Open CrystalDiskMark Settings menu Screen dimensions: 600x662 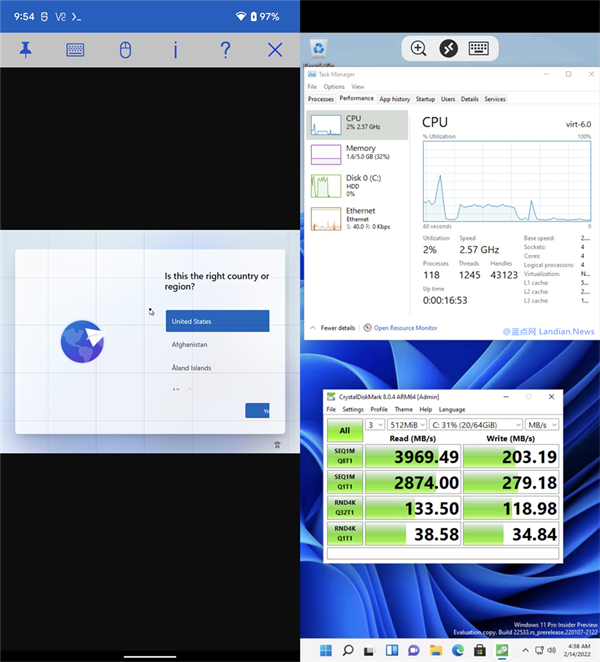(x=353, y=410)
